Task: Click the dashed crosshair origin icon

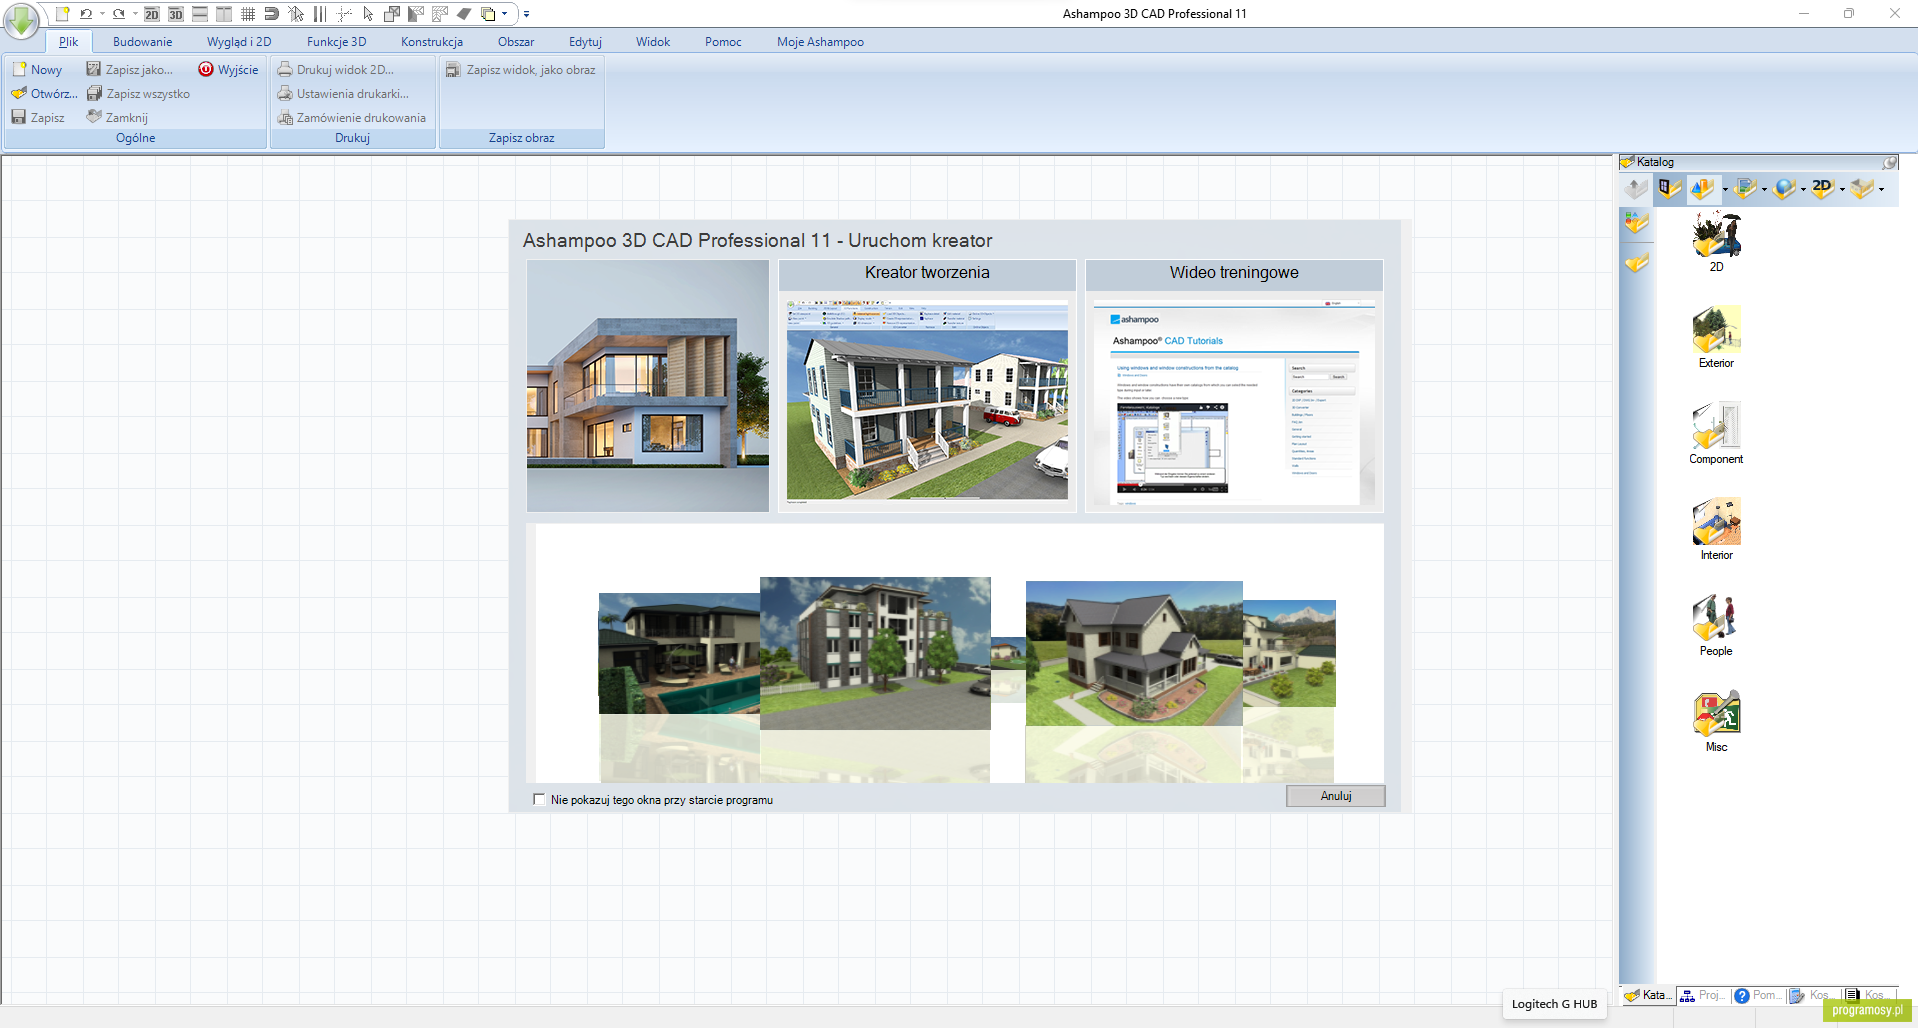Action: (x=344, y=14)
